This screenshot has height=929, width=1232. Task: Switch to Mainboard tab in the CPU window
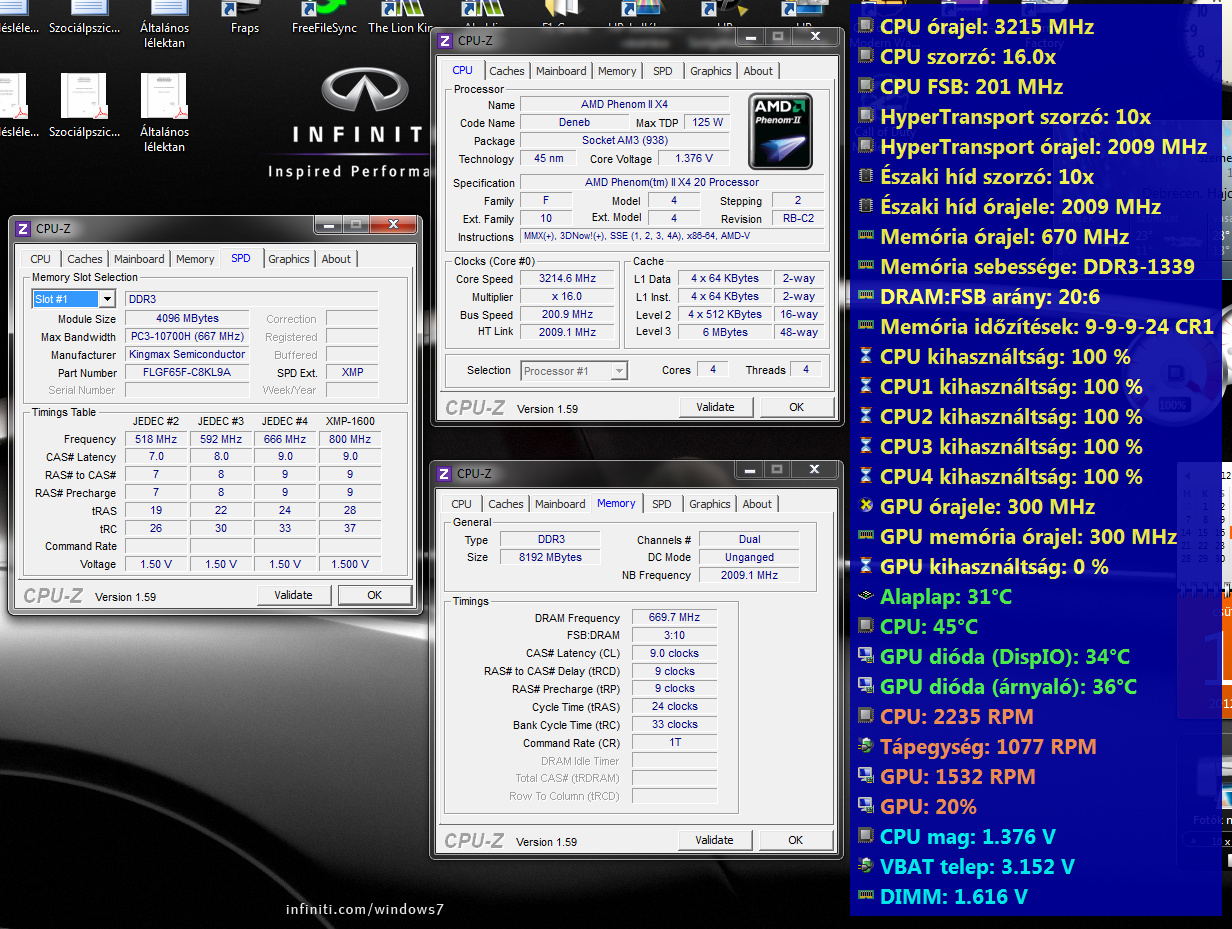pyautogui.click(x=561, y=71)
